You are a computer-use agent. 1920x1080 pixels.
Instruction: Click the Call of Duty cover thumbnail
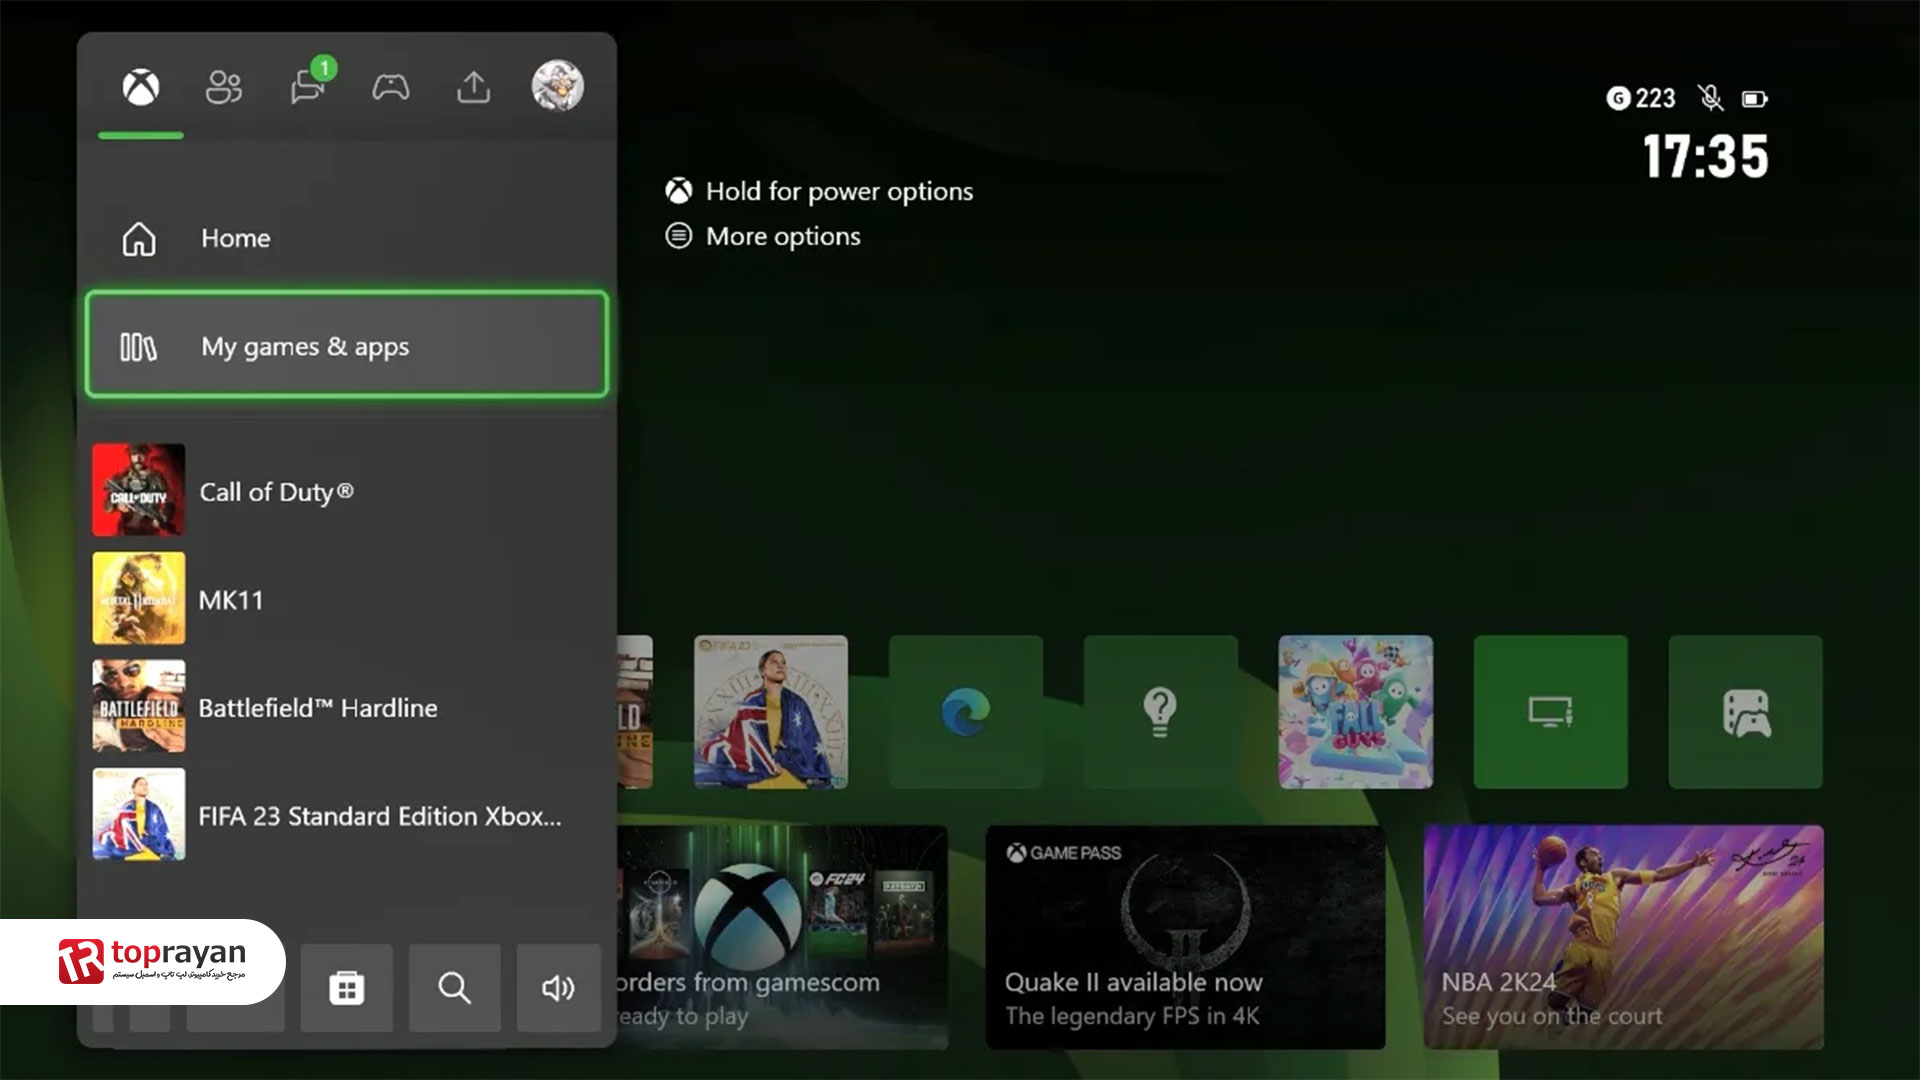click(x=139, y=490)
